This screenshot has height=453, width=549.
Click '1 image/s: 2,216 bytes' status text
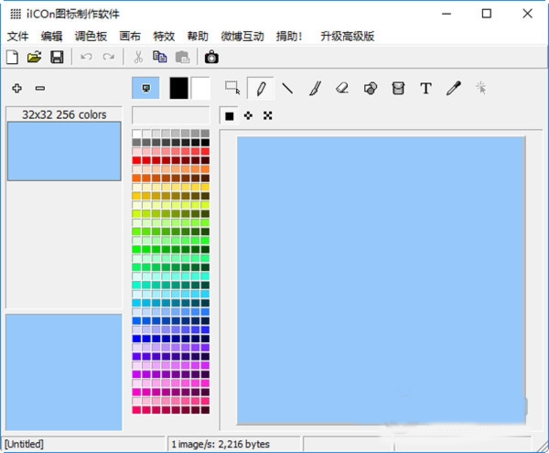coord(221,444)
